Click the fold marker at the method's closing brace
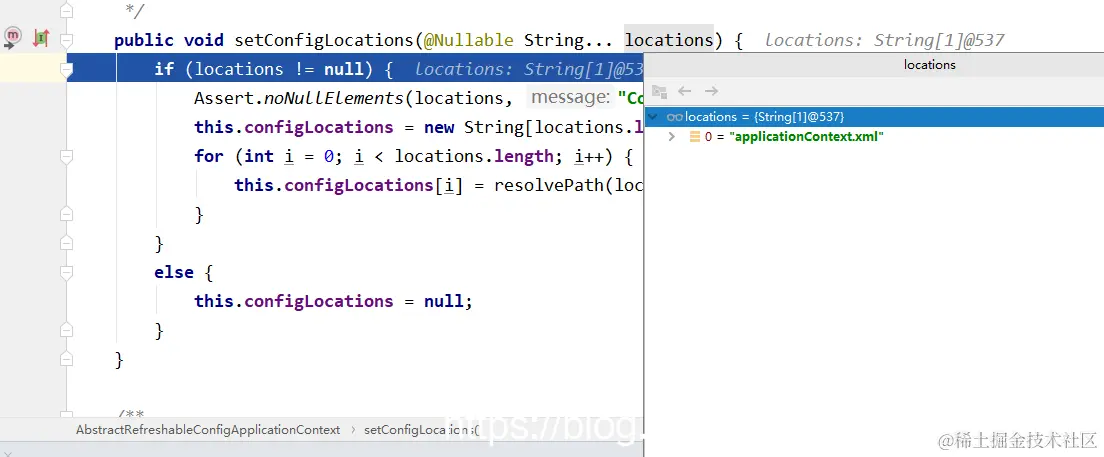 (x=66, y=359)
